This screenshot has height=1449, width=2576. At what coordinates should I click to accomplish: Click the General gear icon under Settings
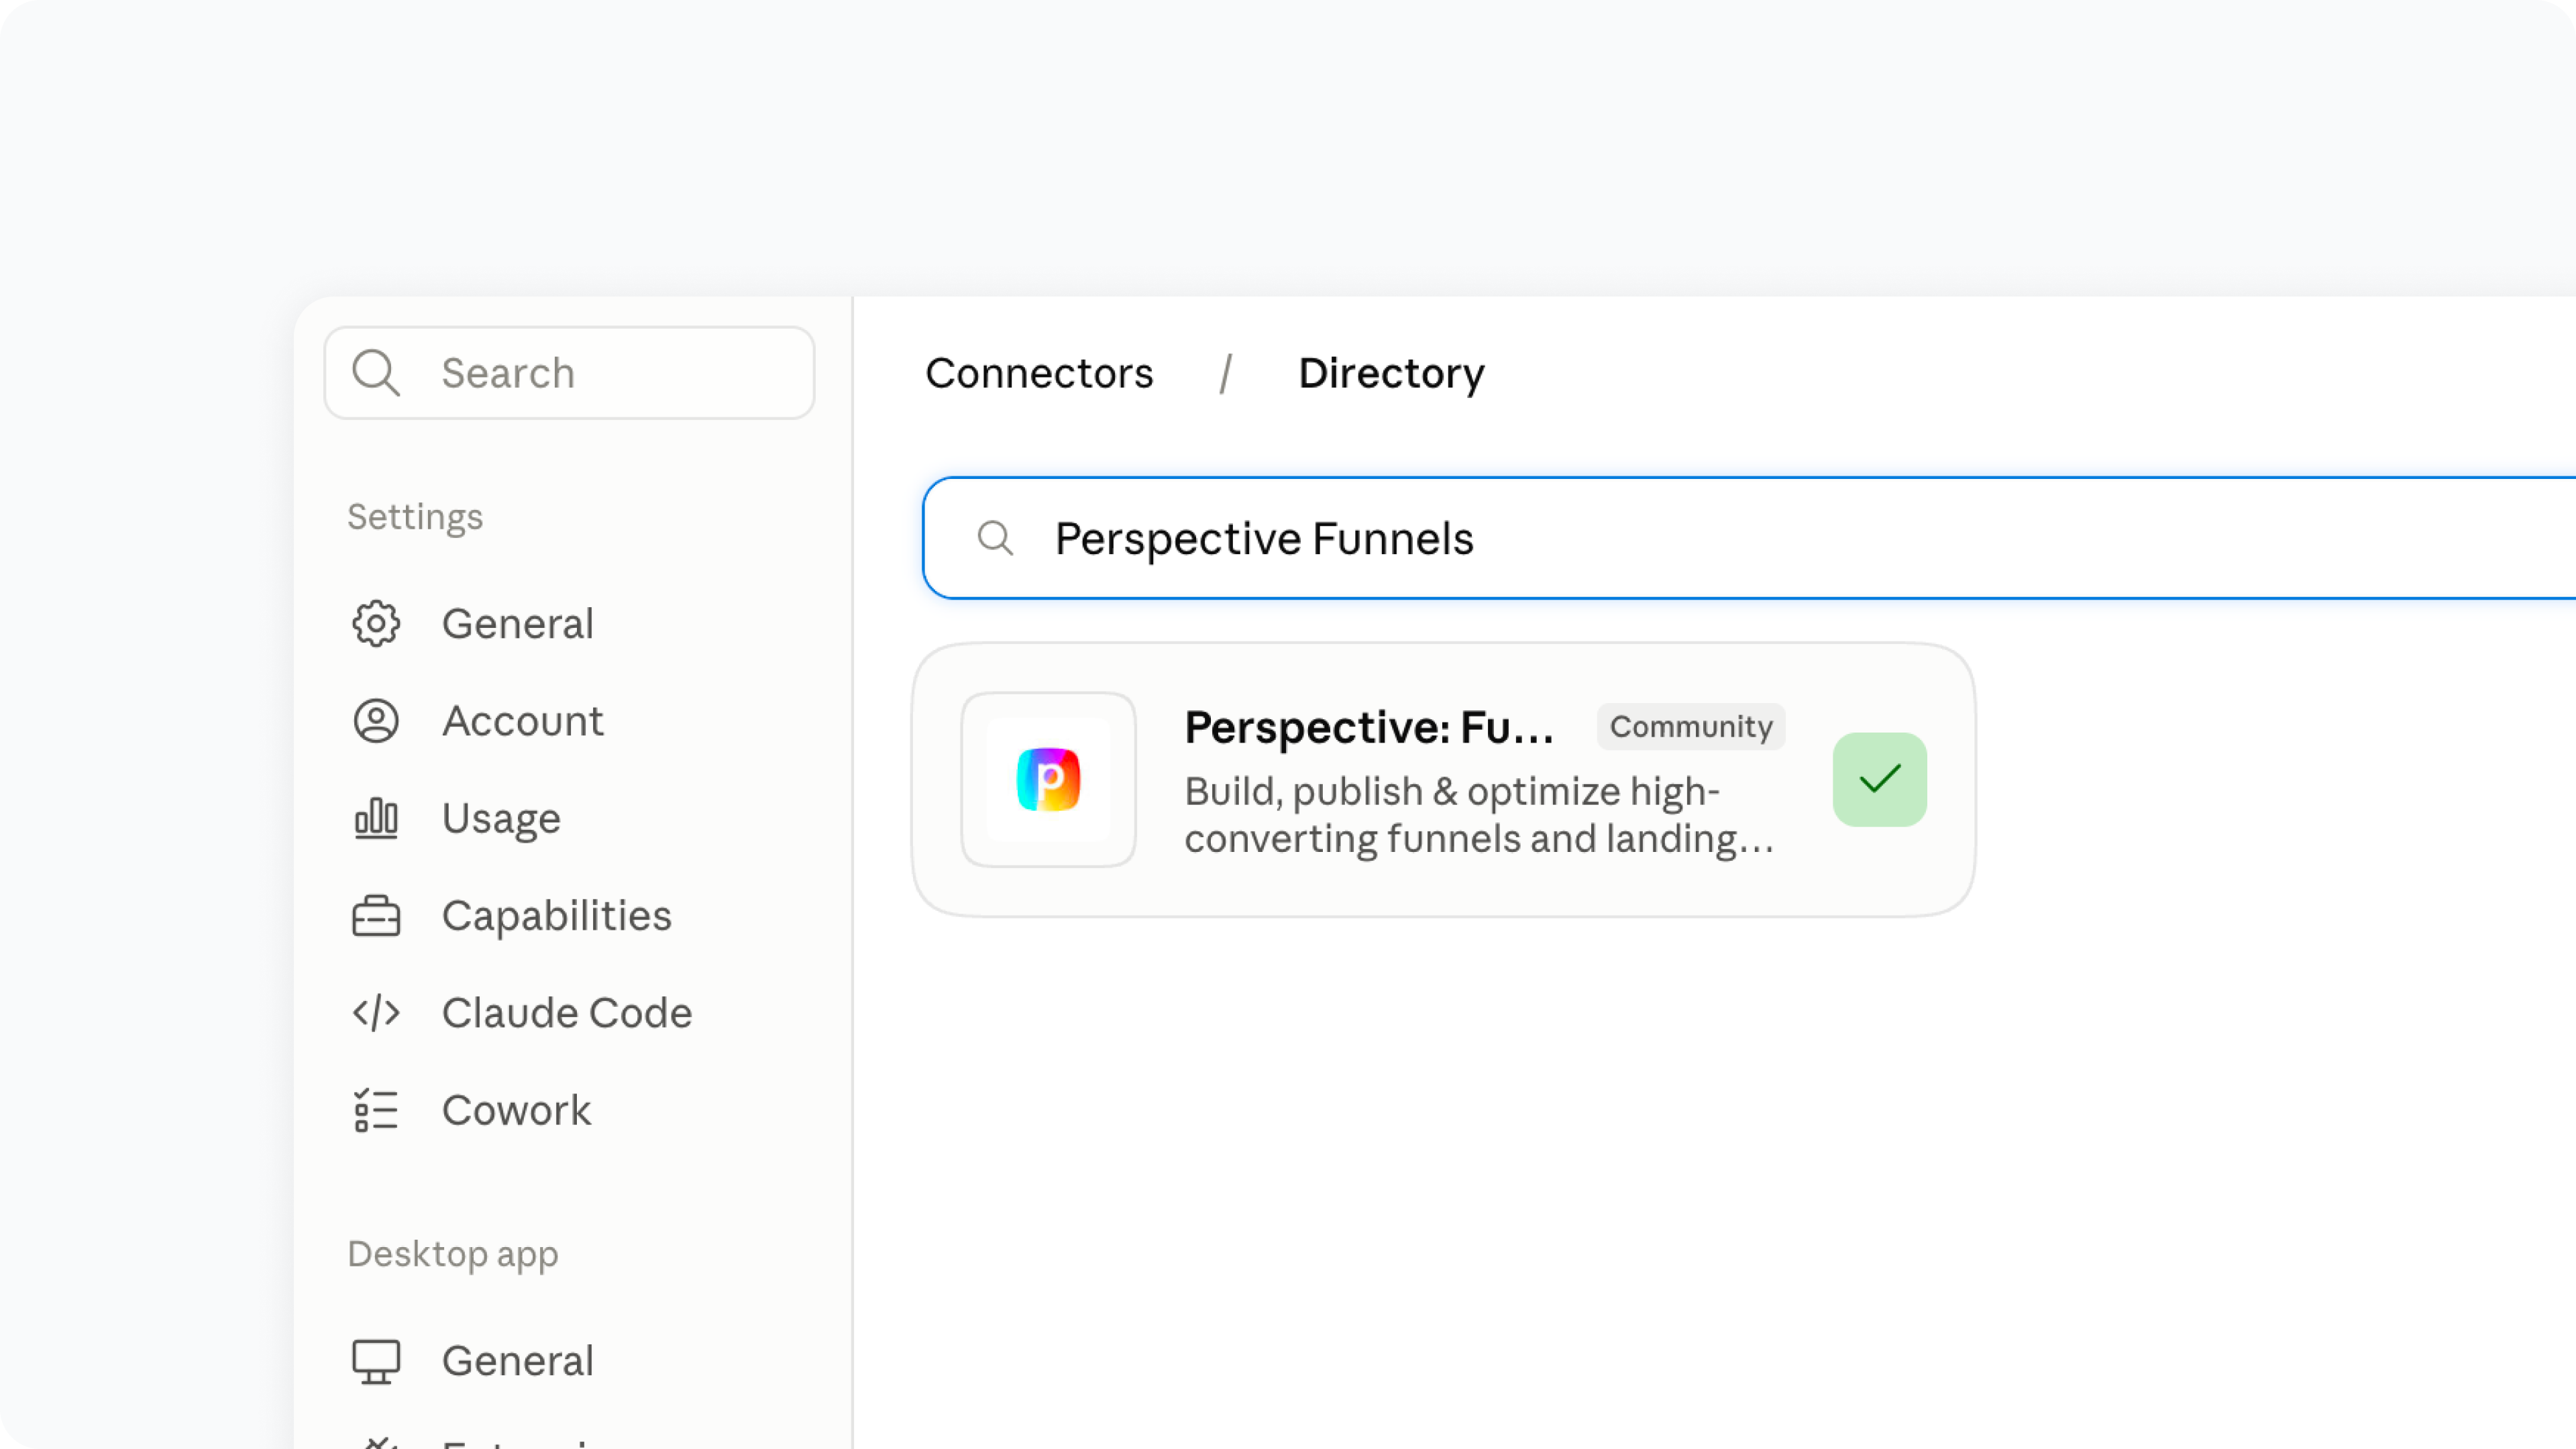(376, 624)
